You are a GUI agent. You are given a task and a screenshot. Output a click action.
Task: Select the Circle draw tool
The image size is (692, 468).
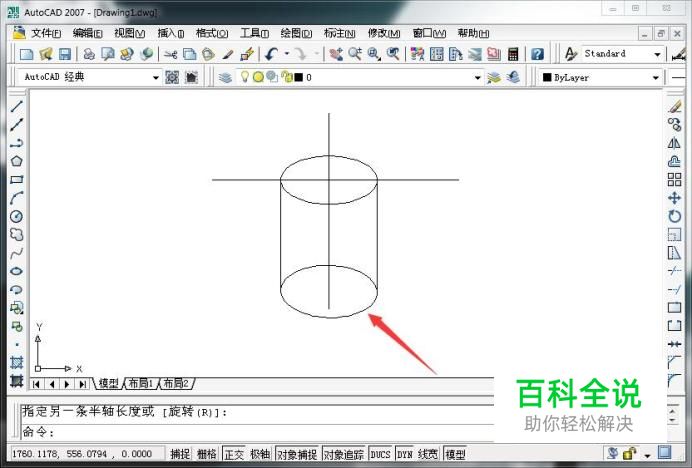(16, 216)
